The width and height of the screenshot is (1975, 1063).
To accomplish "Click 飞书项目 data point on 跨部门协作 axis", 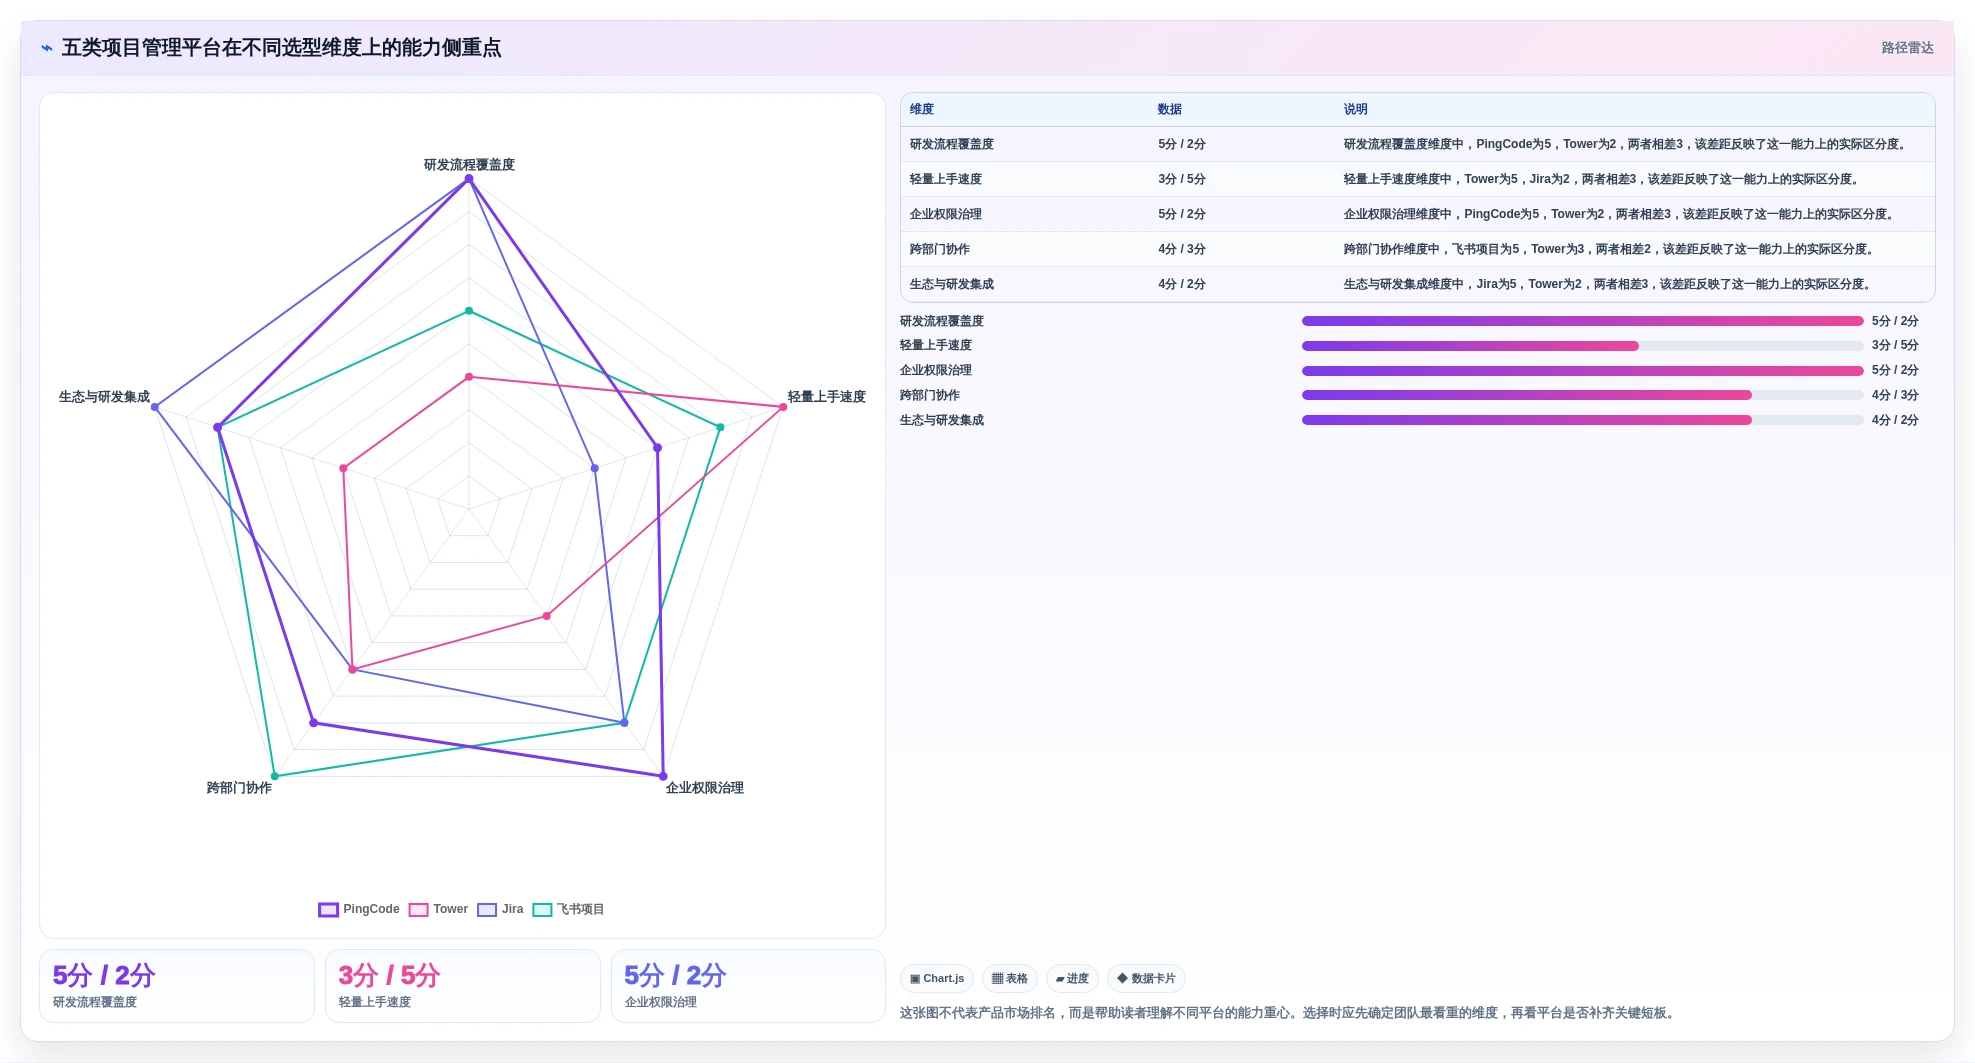I will pos(275,776).
